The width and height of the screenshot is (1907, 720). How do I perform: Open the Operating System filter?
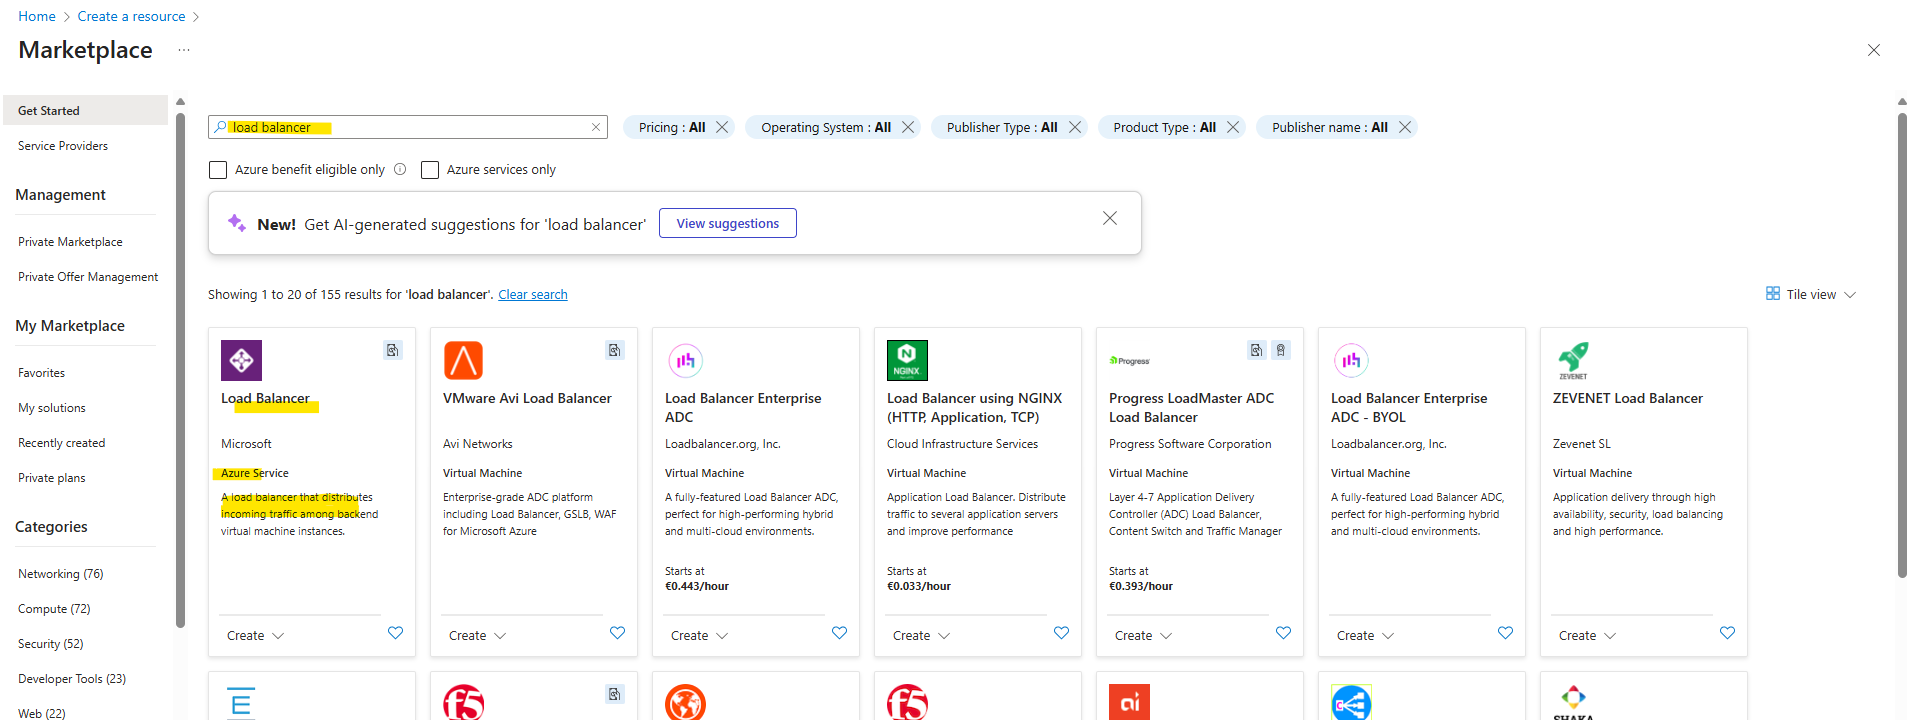[x=825, y=127]
